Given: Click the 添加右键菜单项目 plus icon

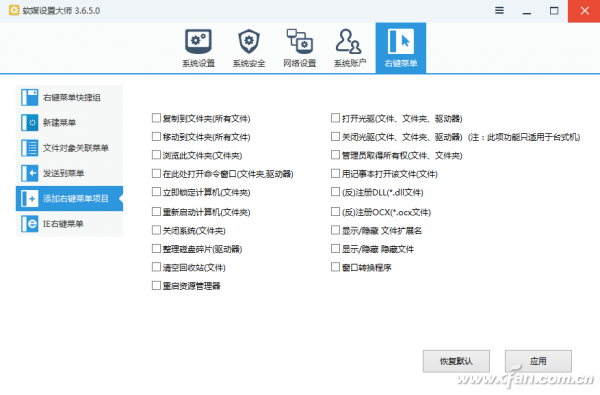Looking at the screenshot, I should 29,198.
